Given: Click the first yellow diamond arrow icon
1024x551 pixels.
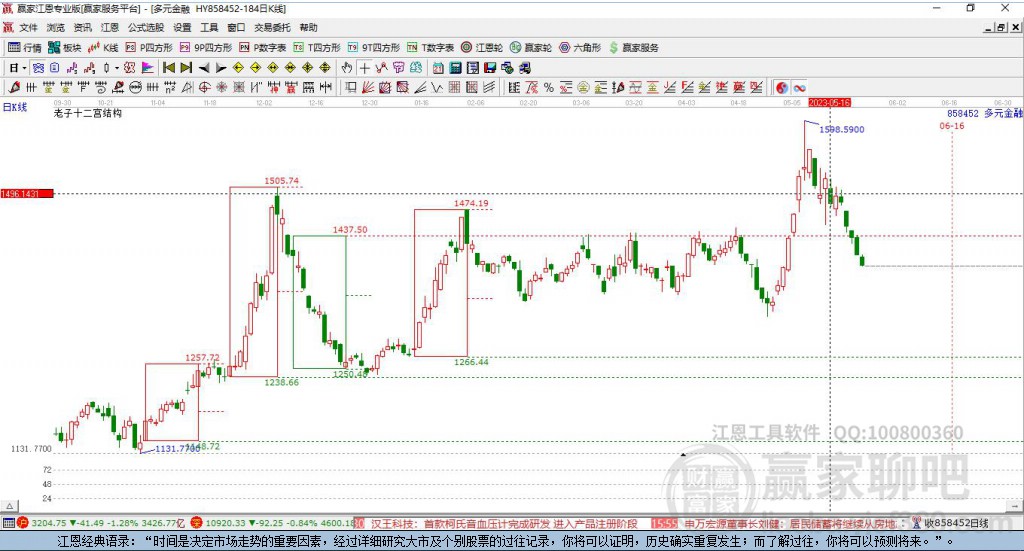Looking at the screenshot, I should [x=238, y=68].
